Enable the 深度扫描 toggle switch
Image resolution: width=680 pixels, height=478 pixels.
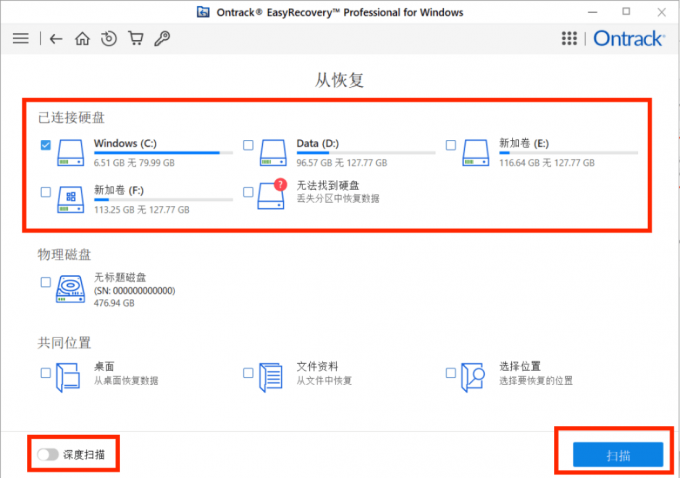48,455
